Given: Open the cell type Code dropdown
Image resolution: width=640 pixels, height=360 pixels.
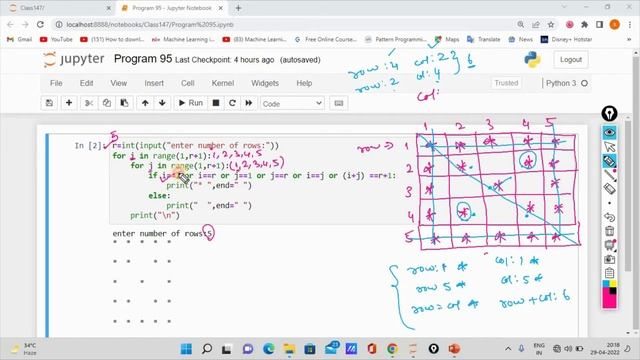Looking at the screenshot, I should (292, 104).
